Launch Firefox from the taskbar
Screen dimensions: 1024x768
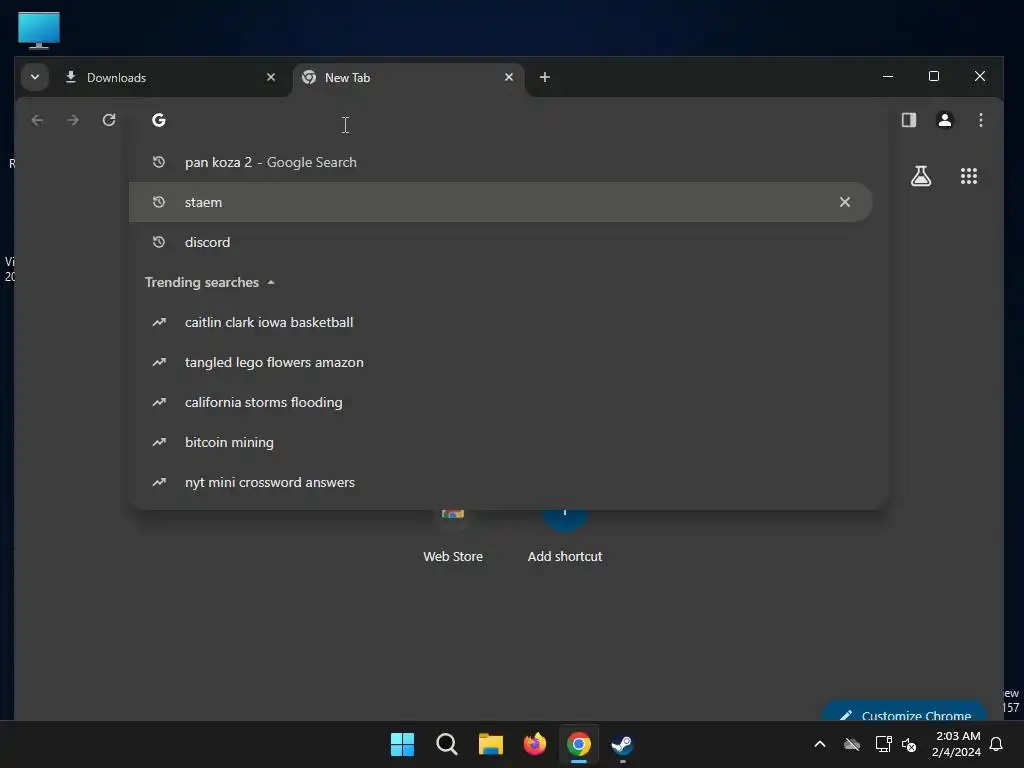coord(535,744)
